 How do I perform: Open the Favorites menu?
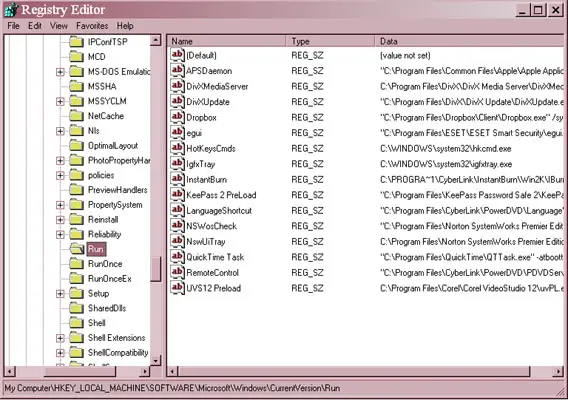point(92,26)
